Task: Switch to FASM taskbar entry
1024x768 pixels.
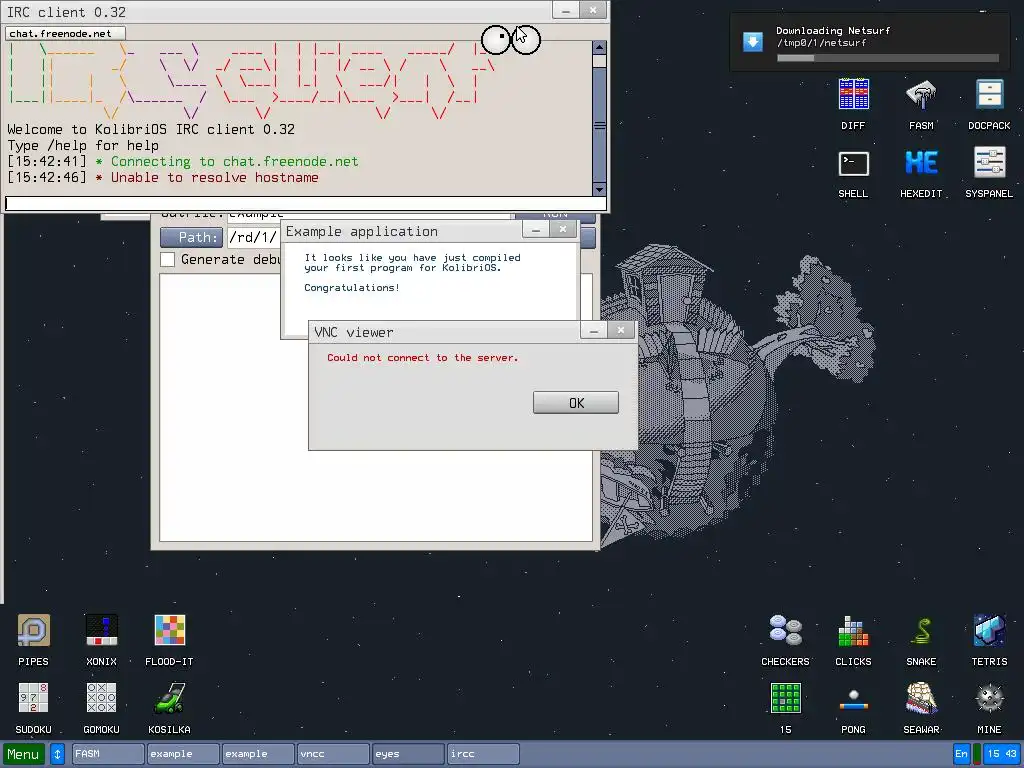Action: pos(108,754)
